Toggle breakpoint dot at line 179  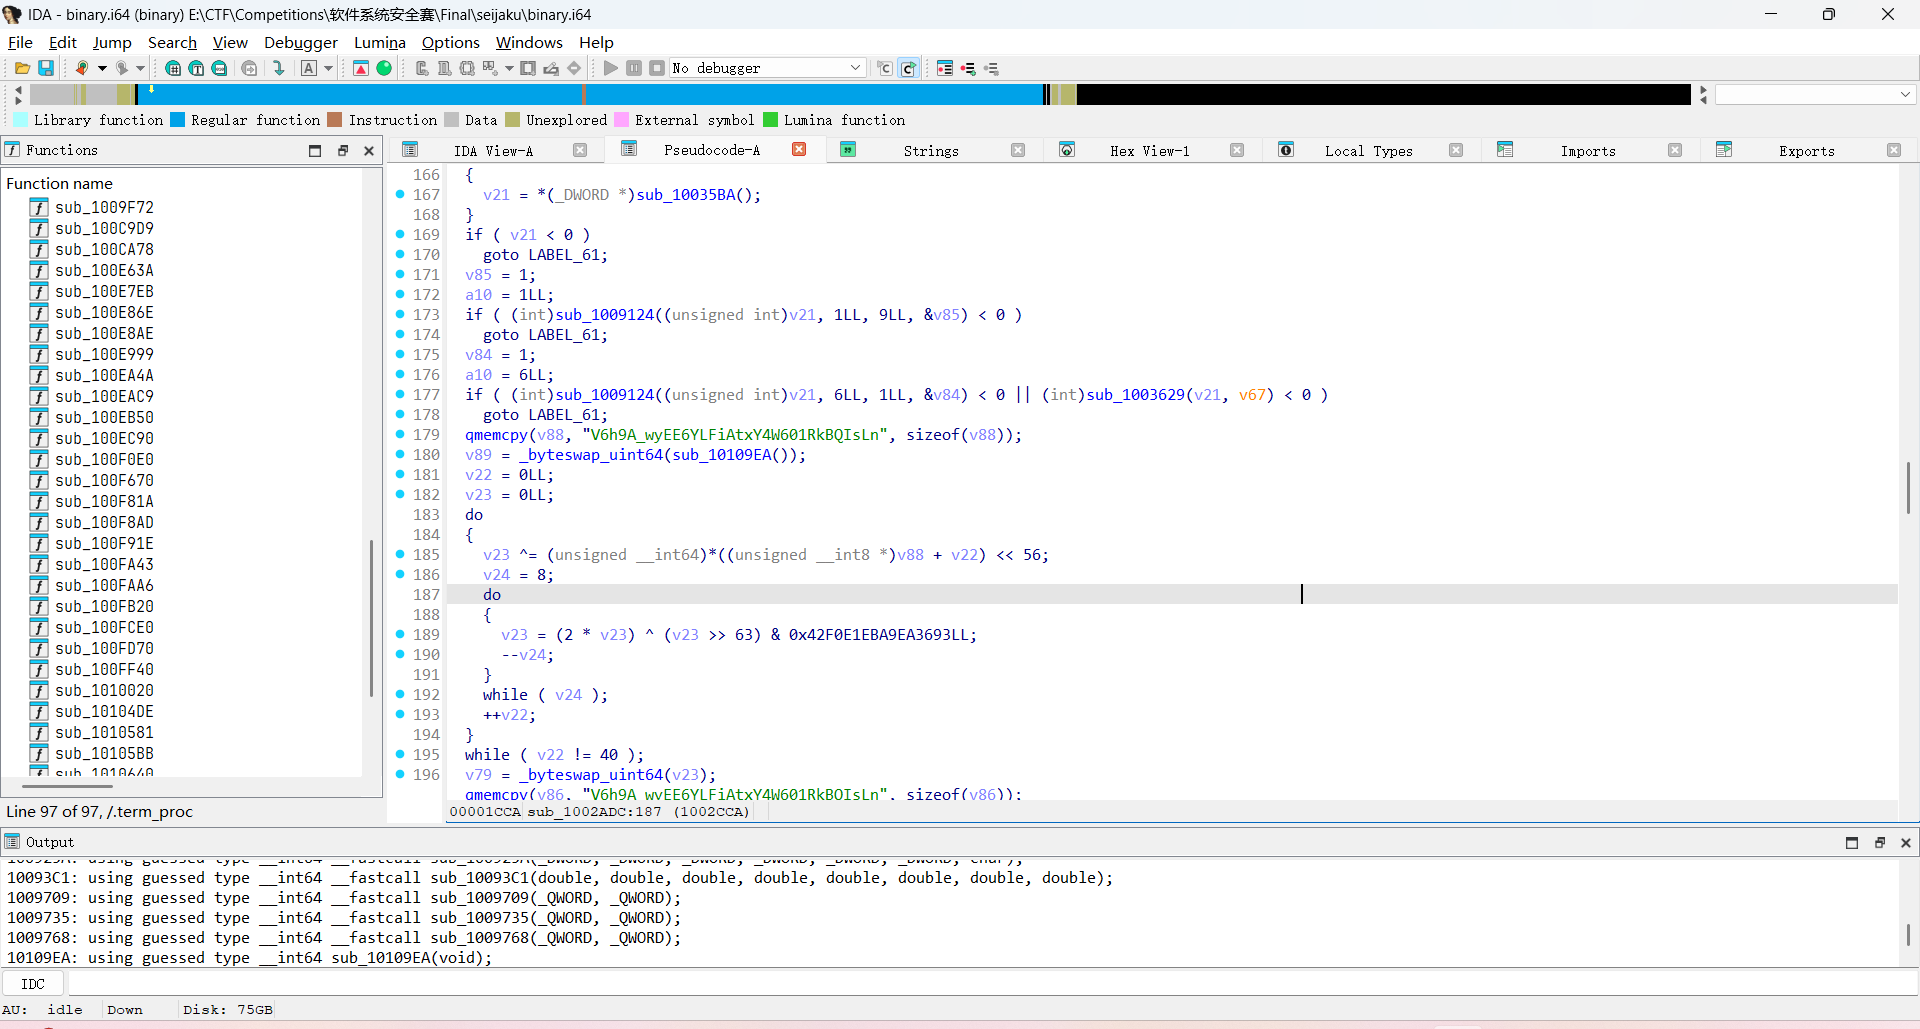pyautogui.click(x=400, y=434)
